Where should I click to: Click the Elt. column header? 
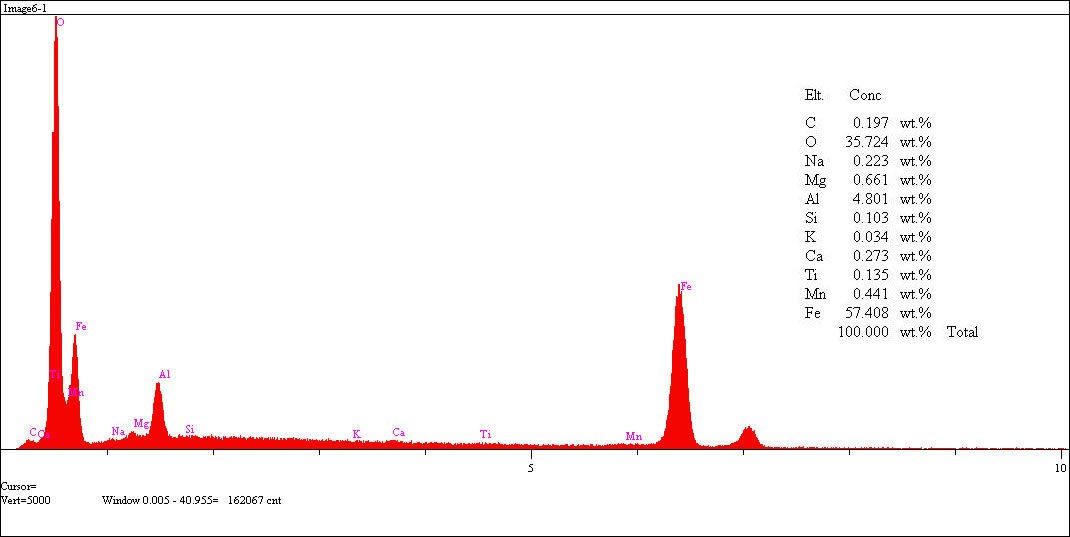tap(814, 95)
